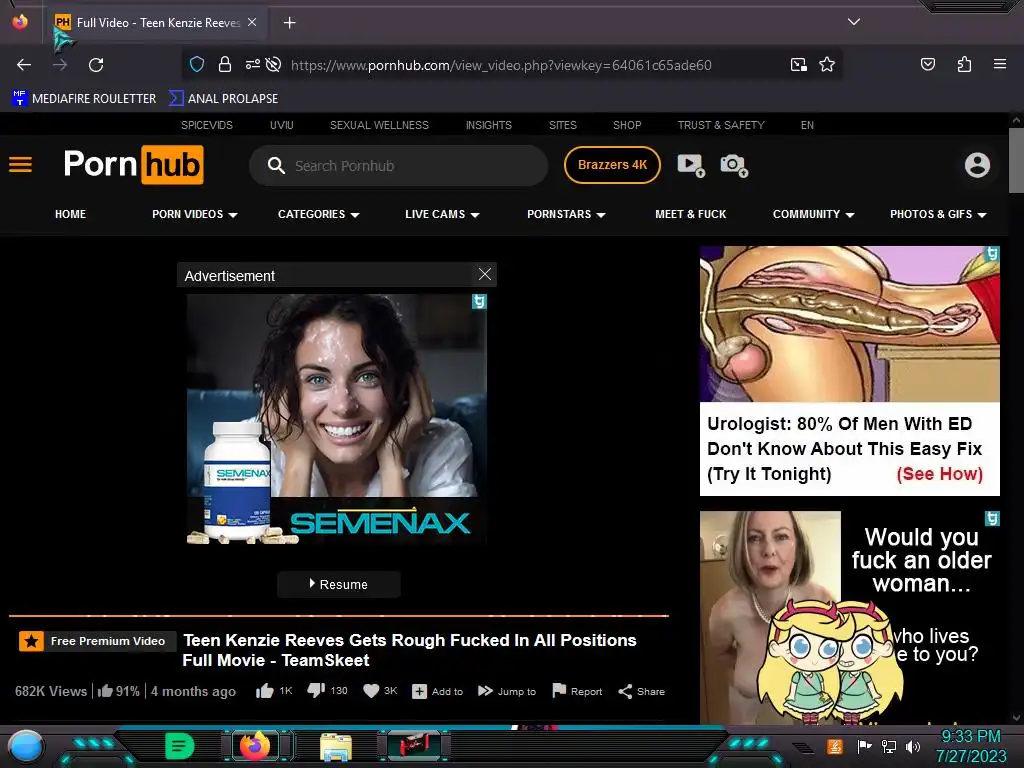Screen dimensions: 1024x768
Task: Click the orange video progress bar
Action: pos(339,615)
